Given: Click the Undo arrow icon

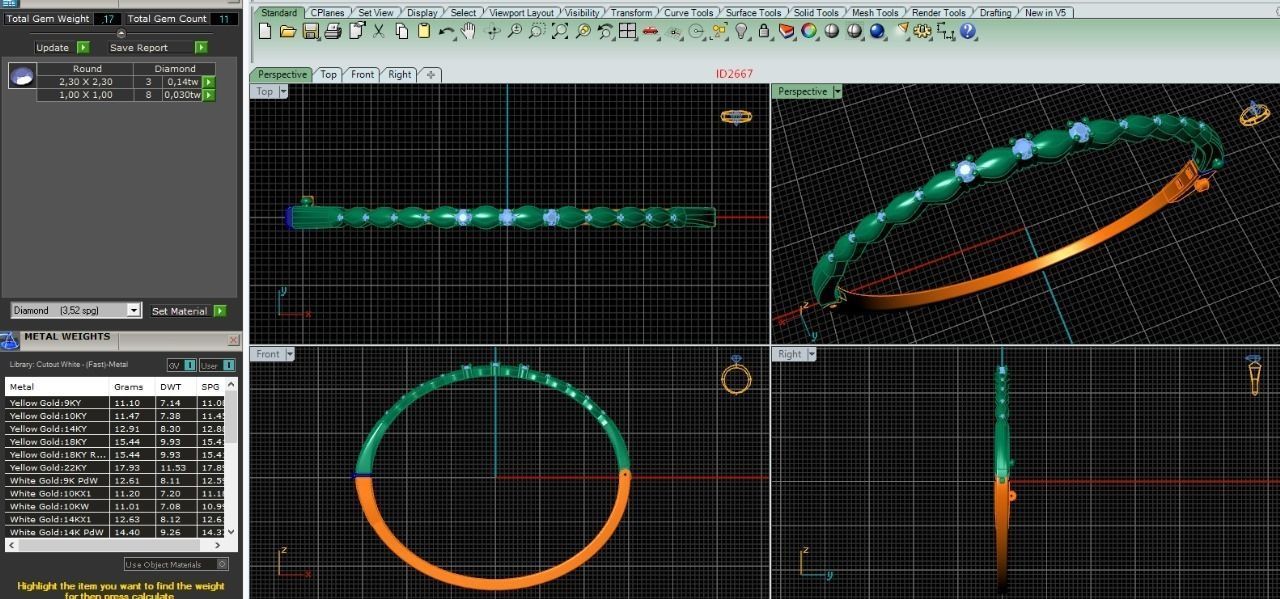Looking at the screenshot, I should (446, 31).
